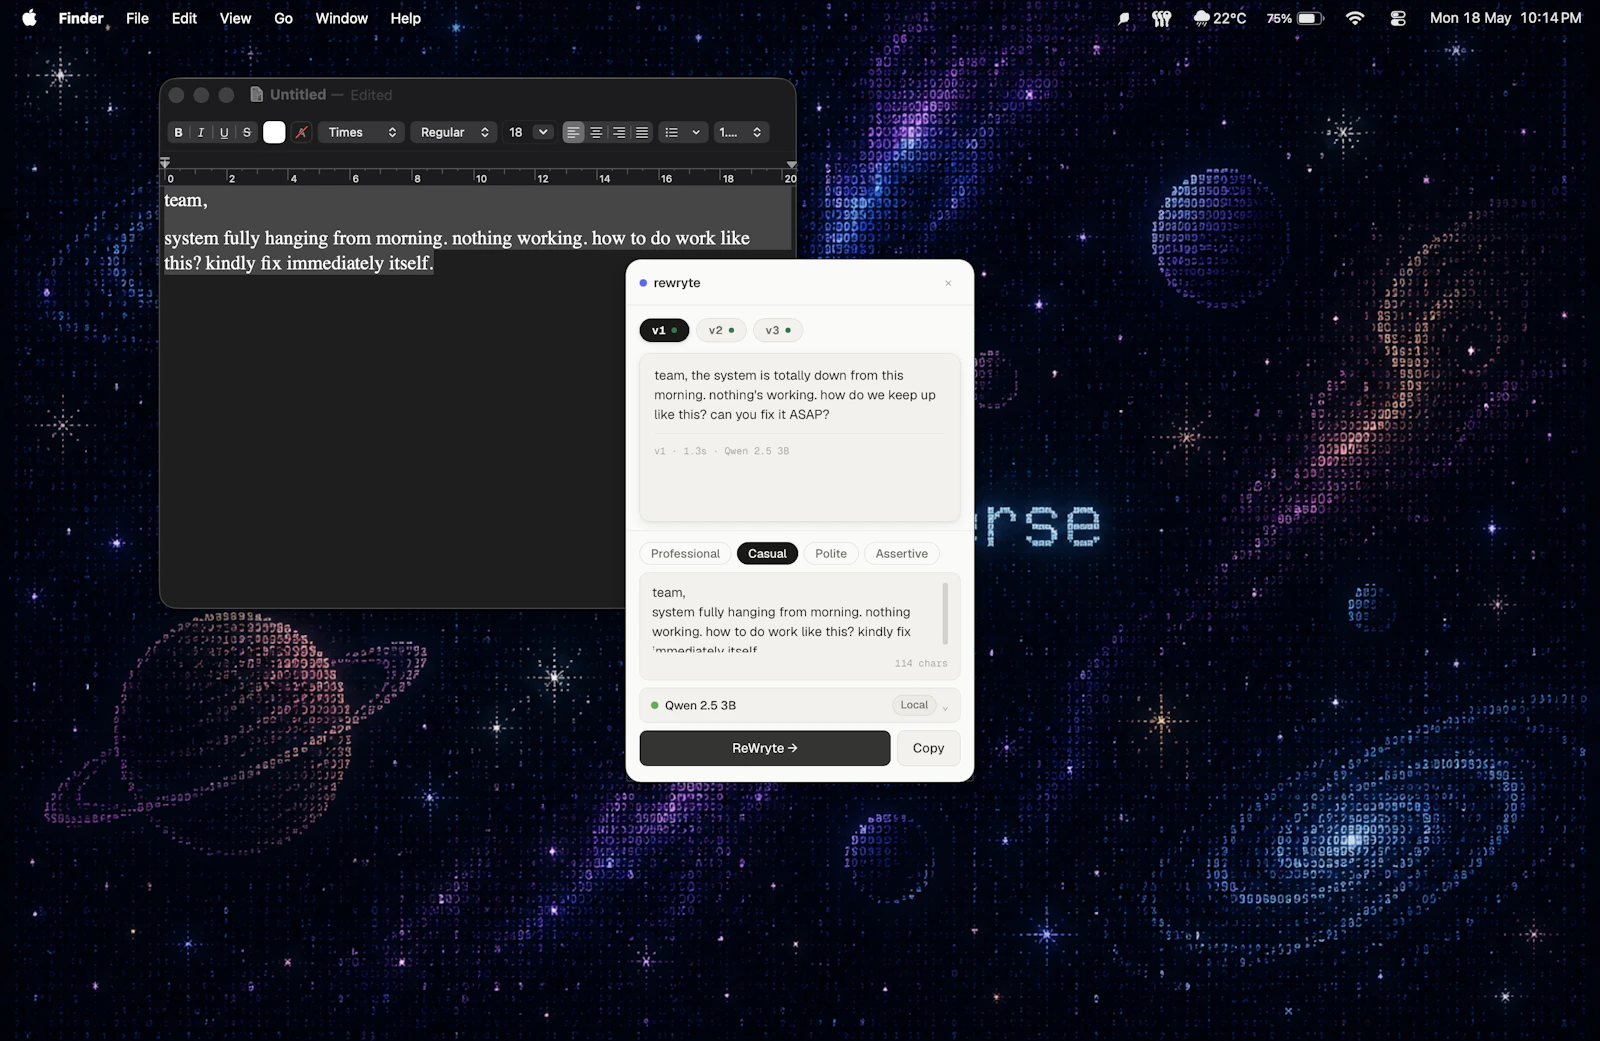Expand the list style dropdown chevron
The height and width of the screenshot is (1041, 1600).
point(696,132)
